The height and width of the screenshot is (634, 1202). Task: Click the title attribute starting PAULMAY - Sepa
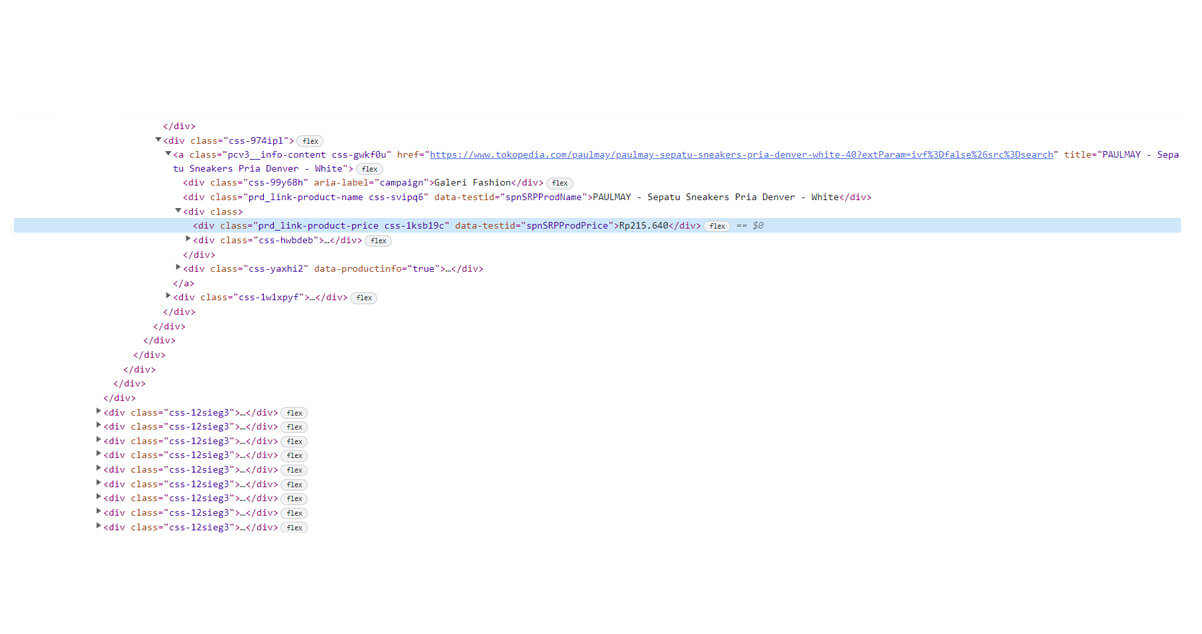1122,155
